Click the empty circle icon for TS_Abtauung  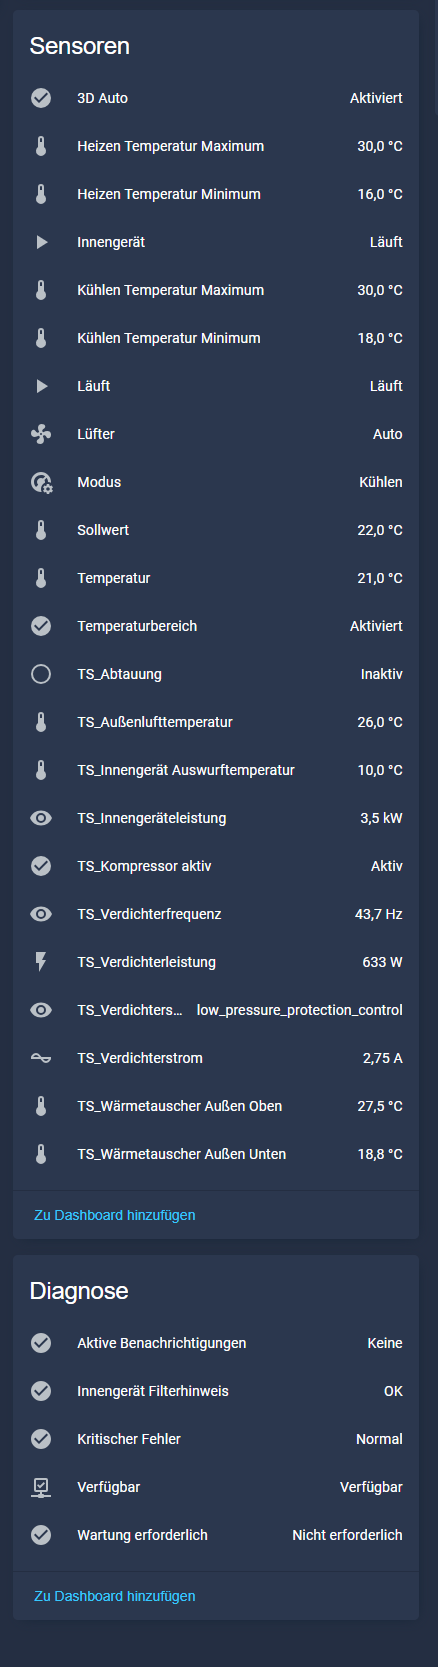tap(41, 674)
